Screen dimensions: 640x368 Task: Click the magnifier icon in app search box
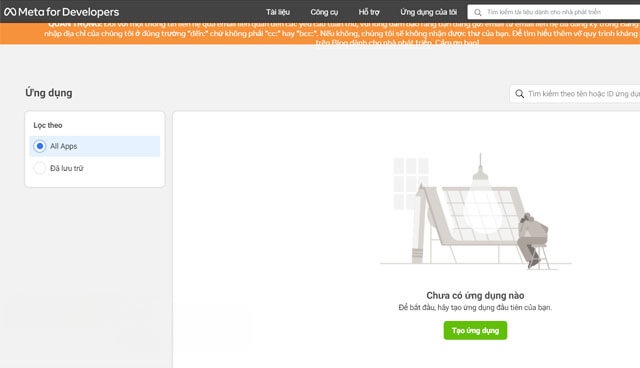(x=519, y=94)
